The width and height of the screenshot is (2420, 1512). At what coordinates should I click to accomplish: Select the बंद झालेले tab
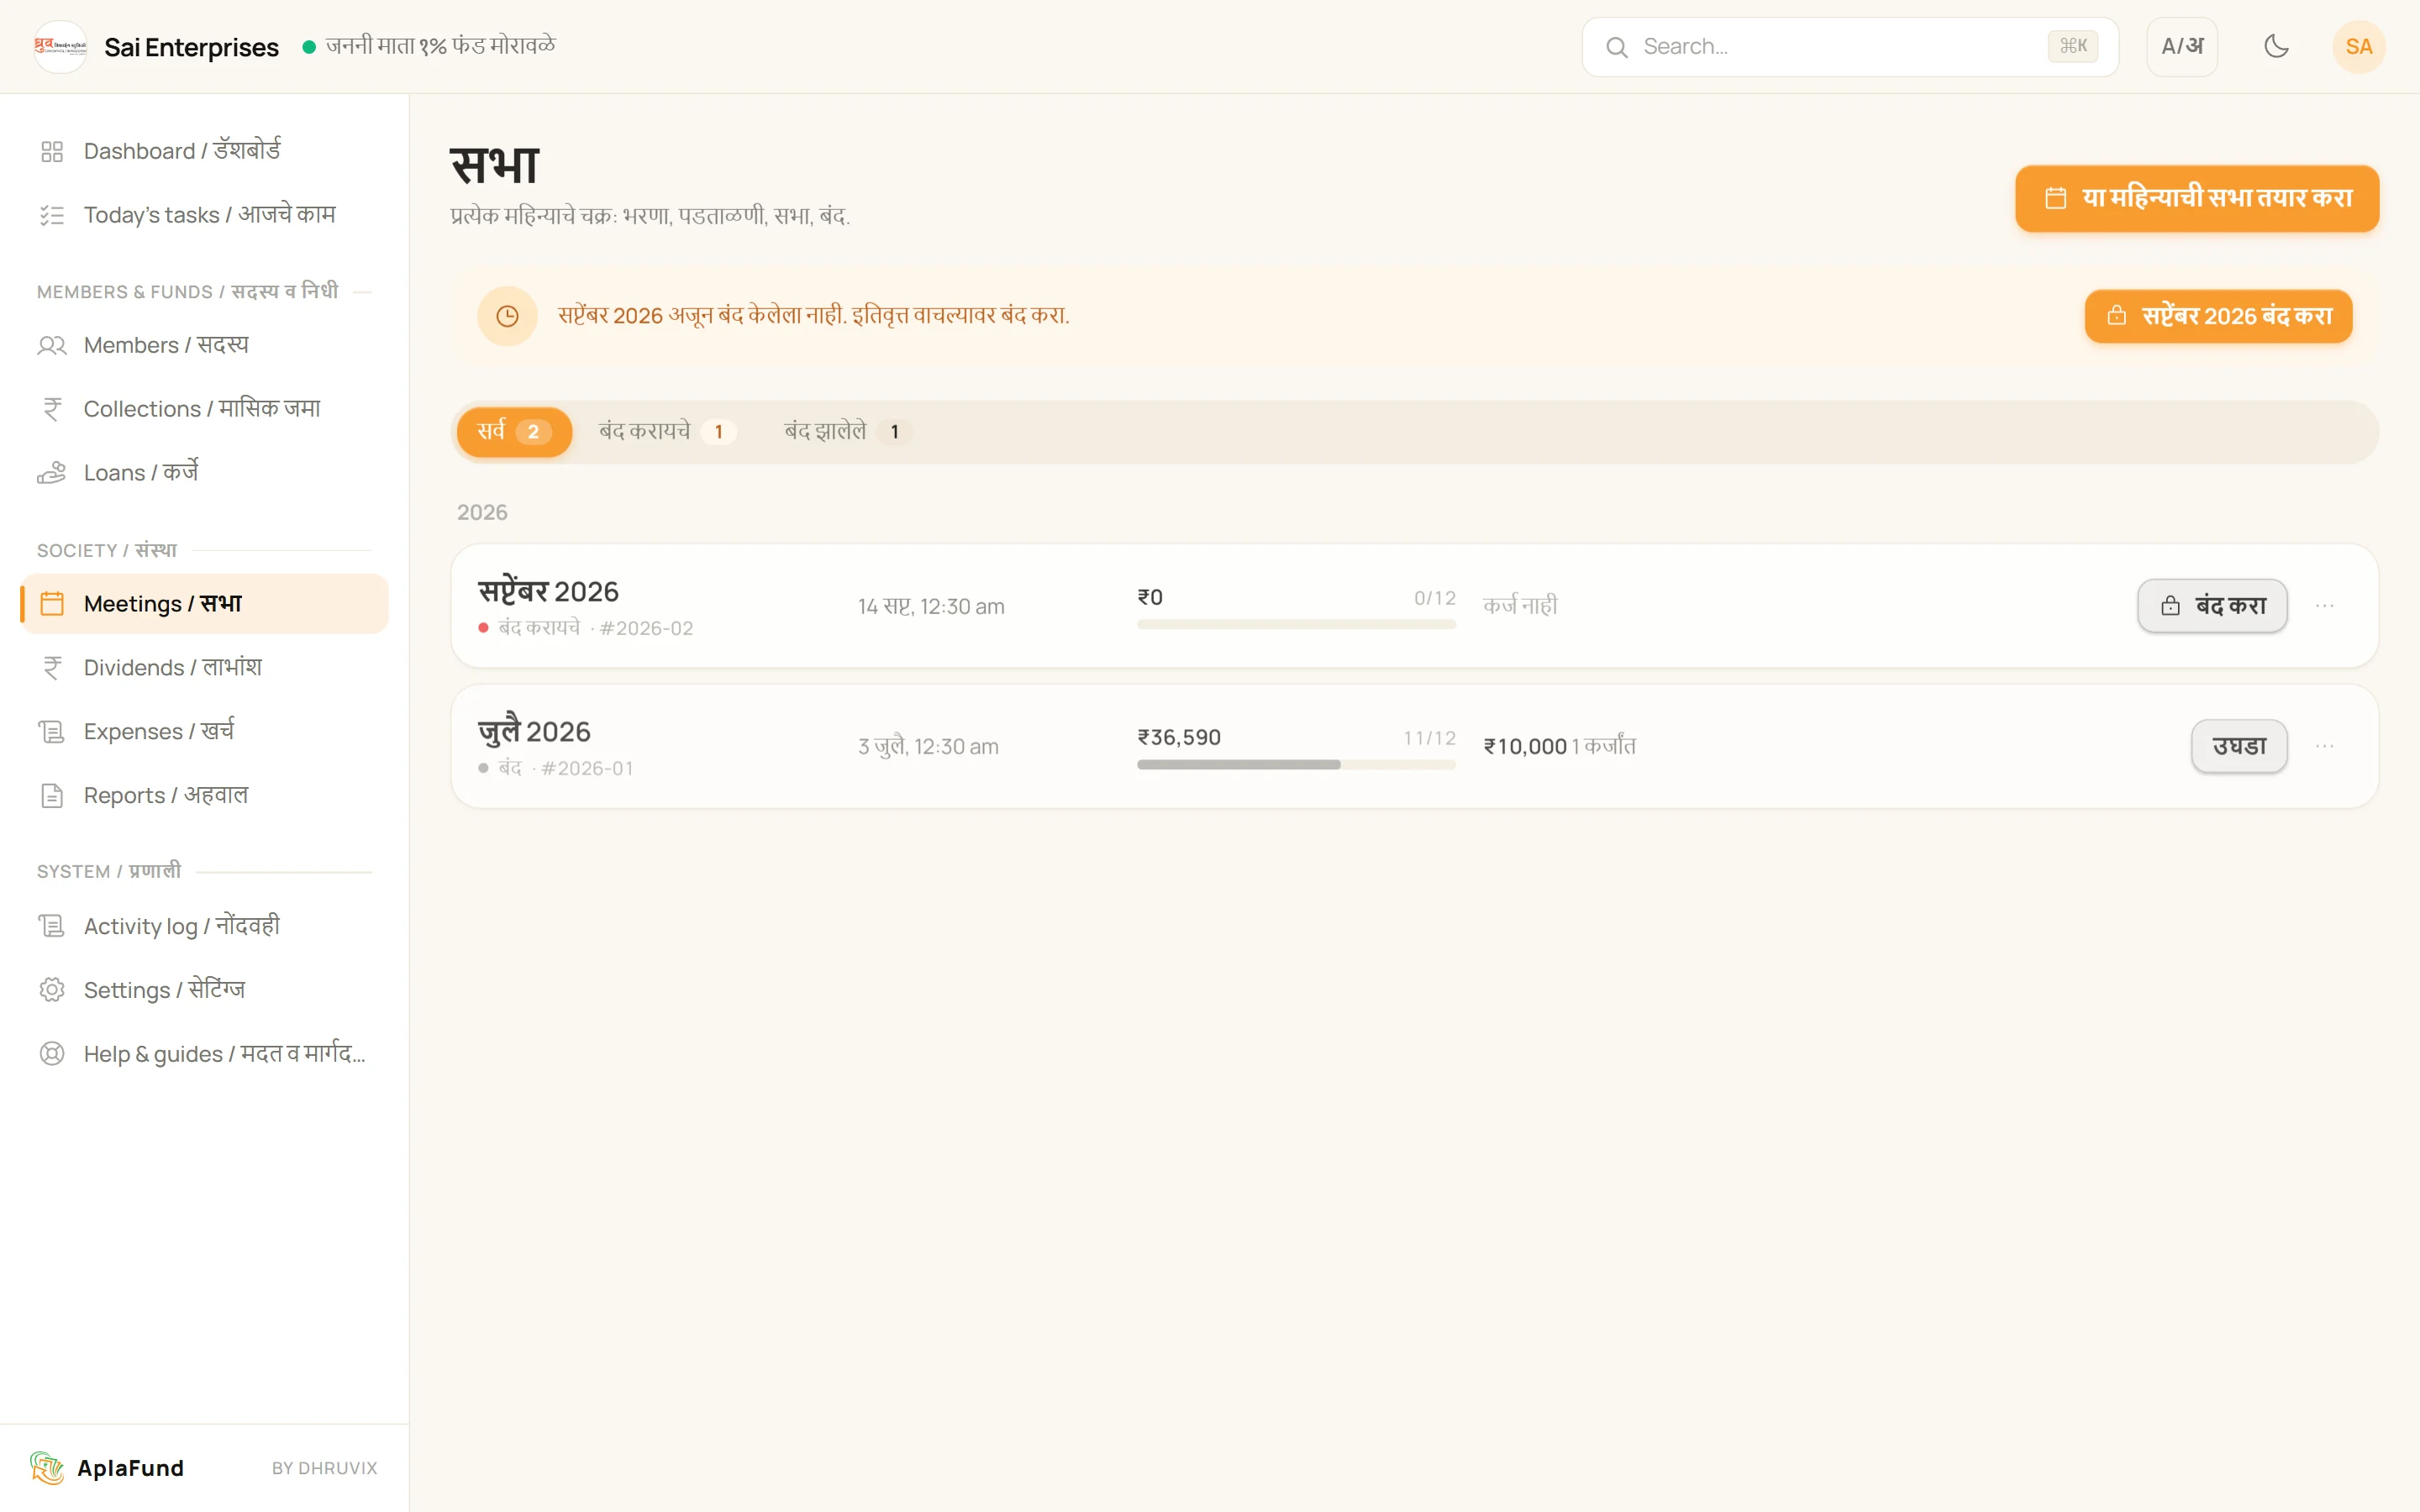click(847, 432)
